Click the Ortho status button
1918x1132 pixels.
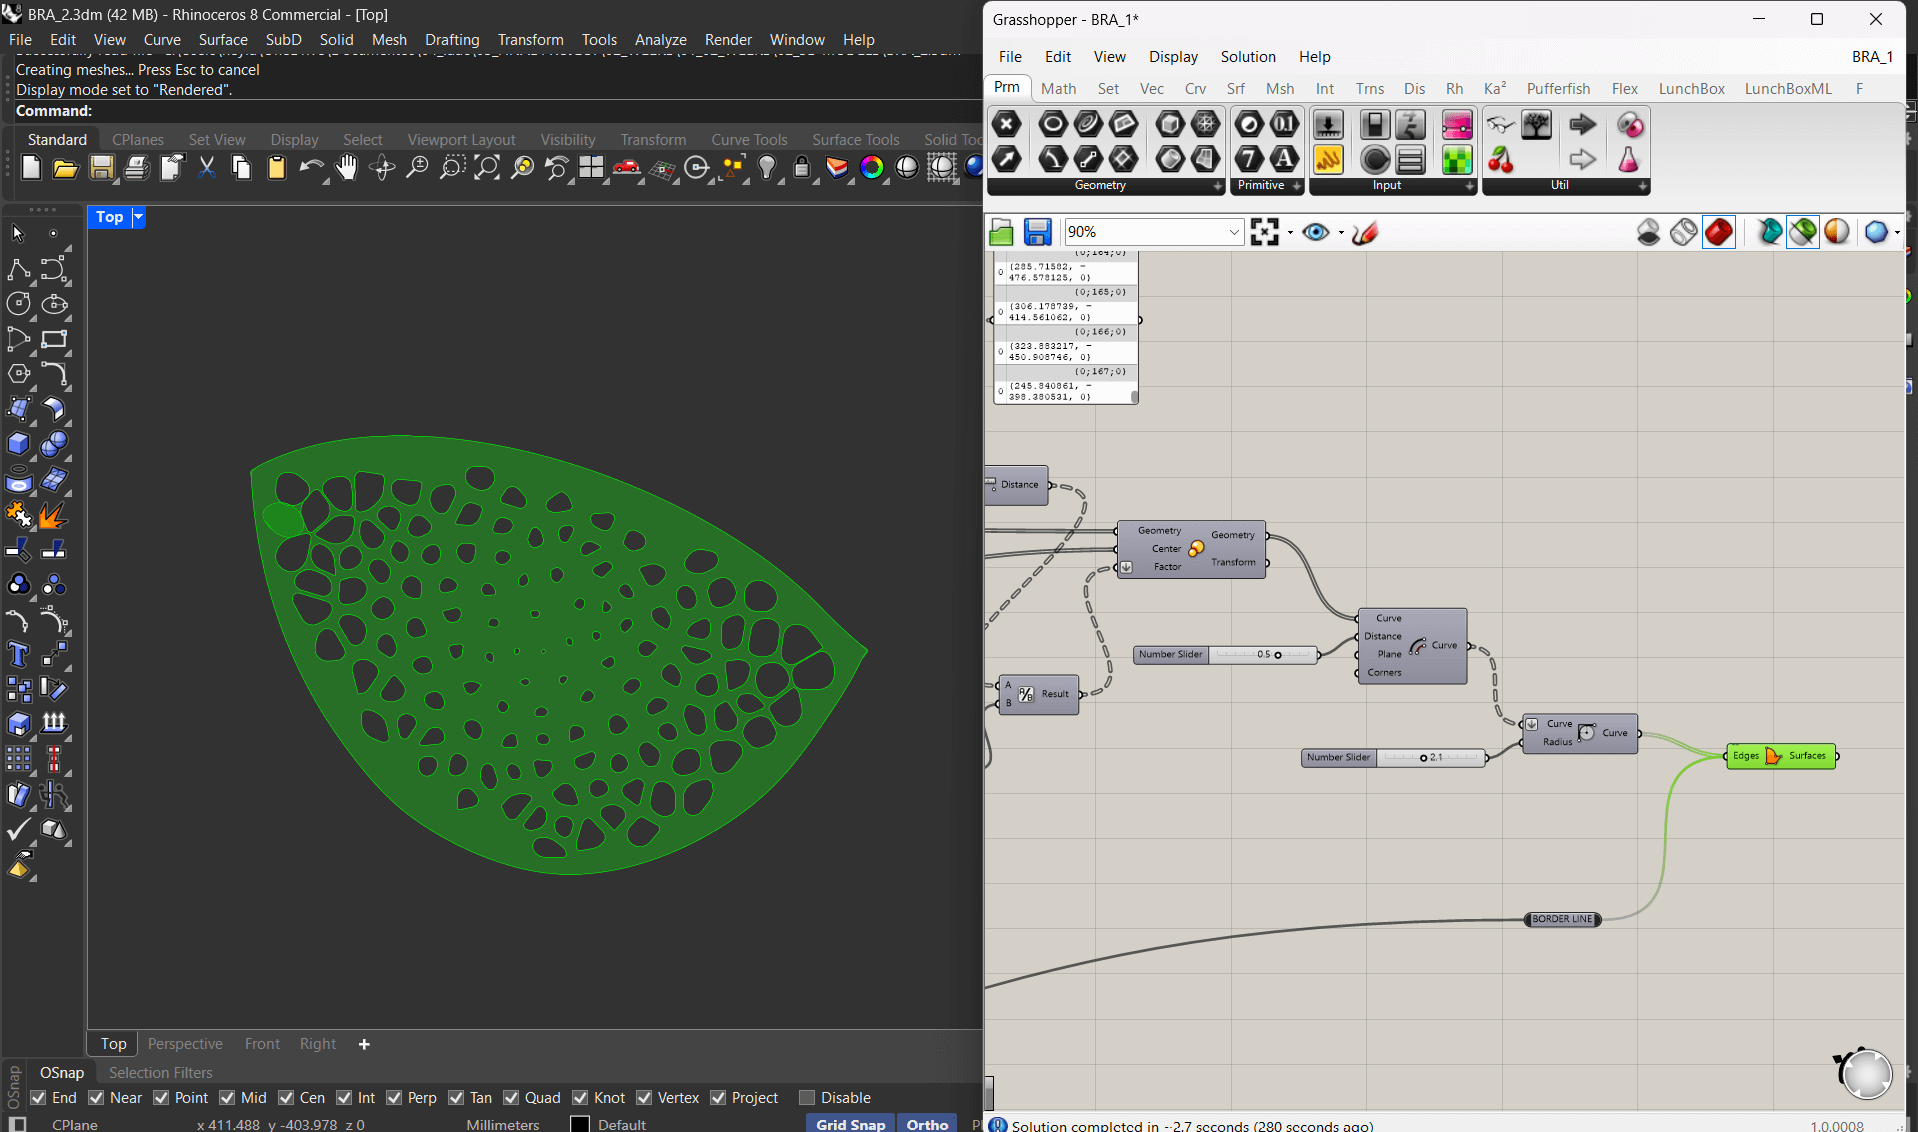point(926,1123)
